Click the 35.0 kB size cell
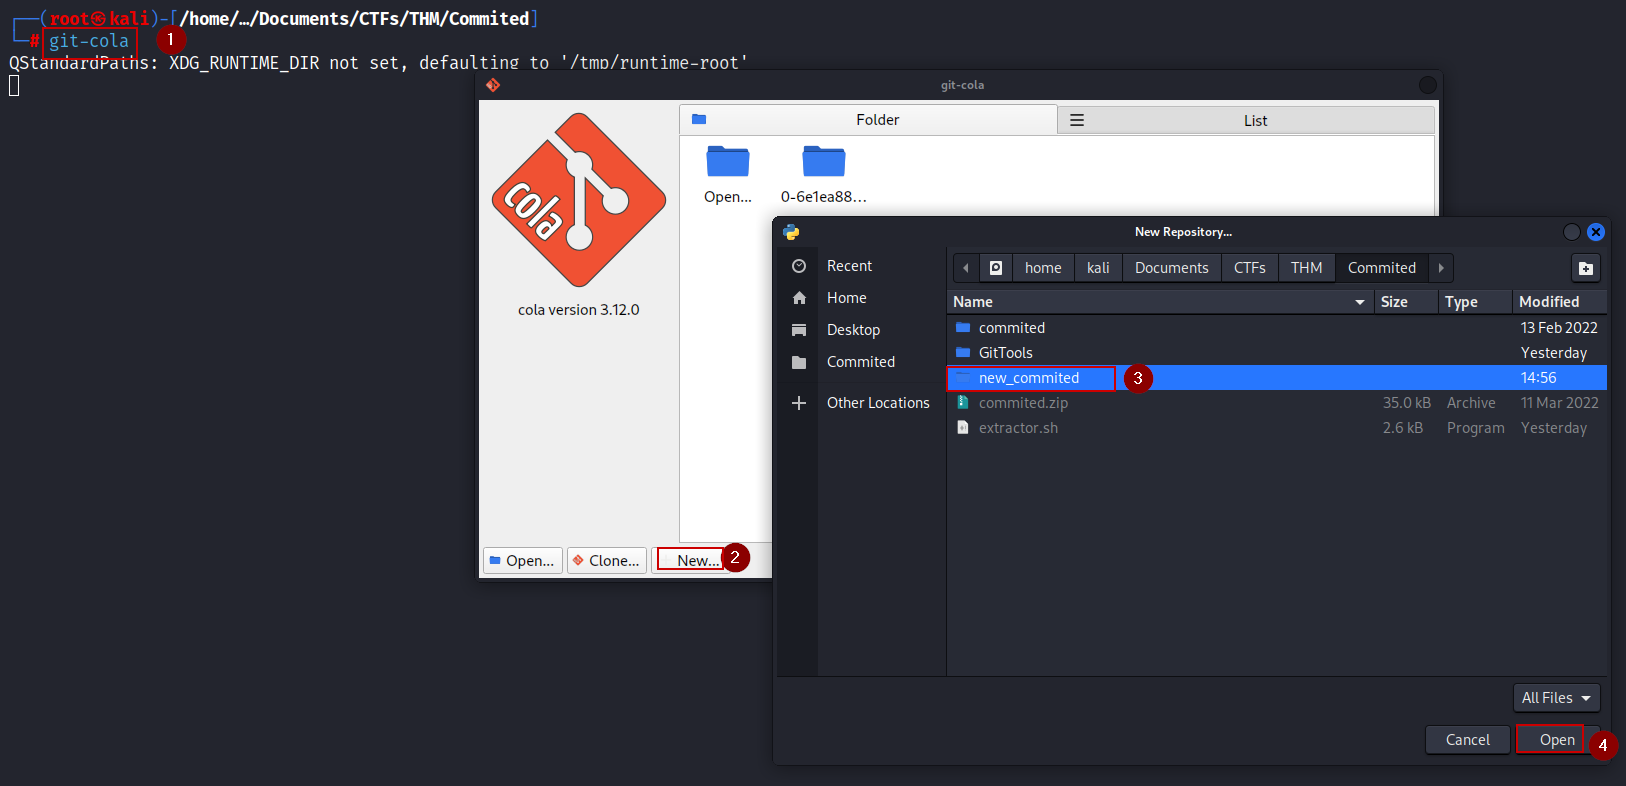Viewport: 1626px width, 786px height. click(x=1406, y=403)
